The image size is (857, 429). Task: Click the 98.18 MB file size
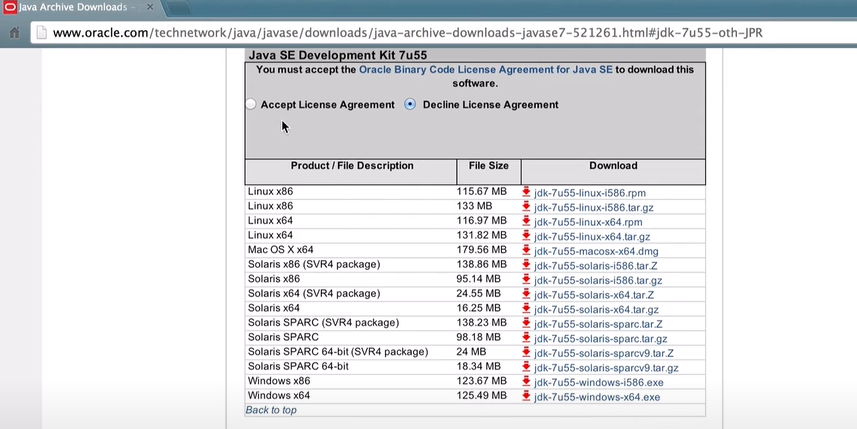[478, 337]
